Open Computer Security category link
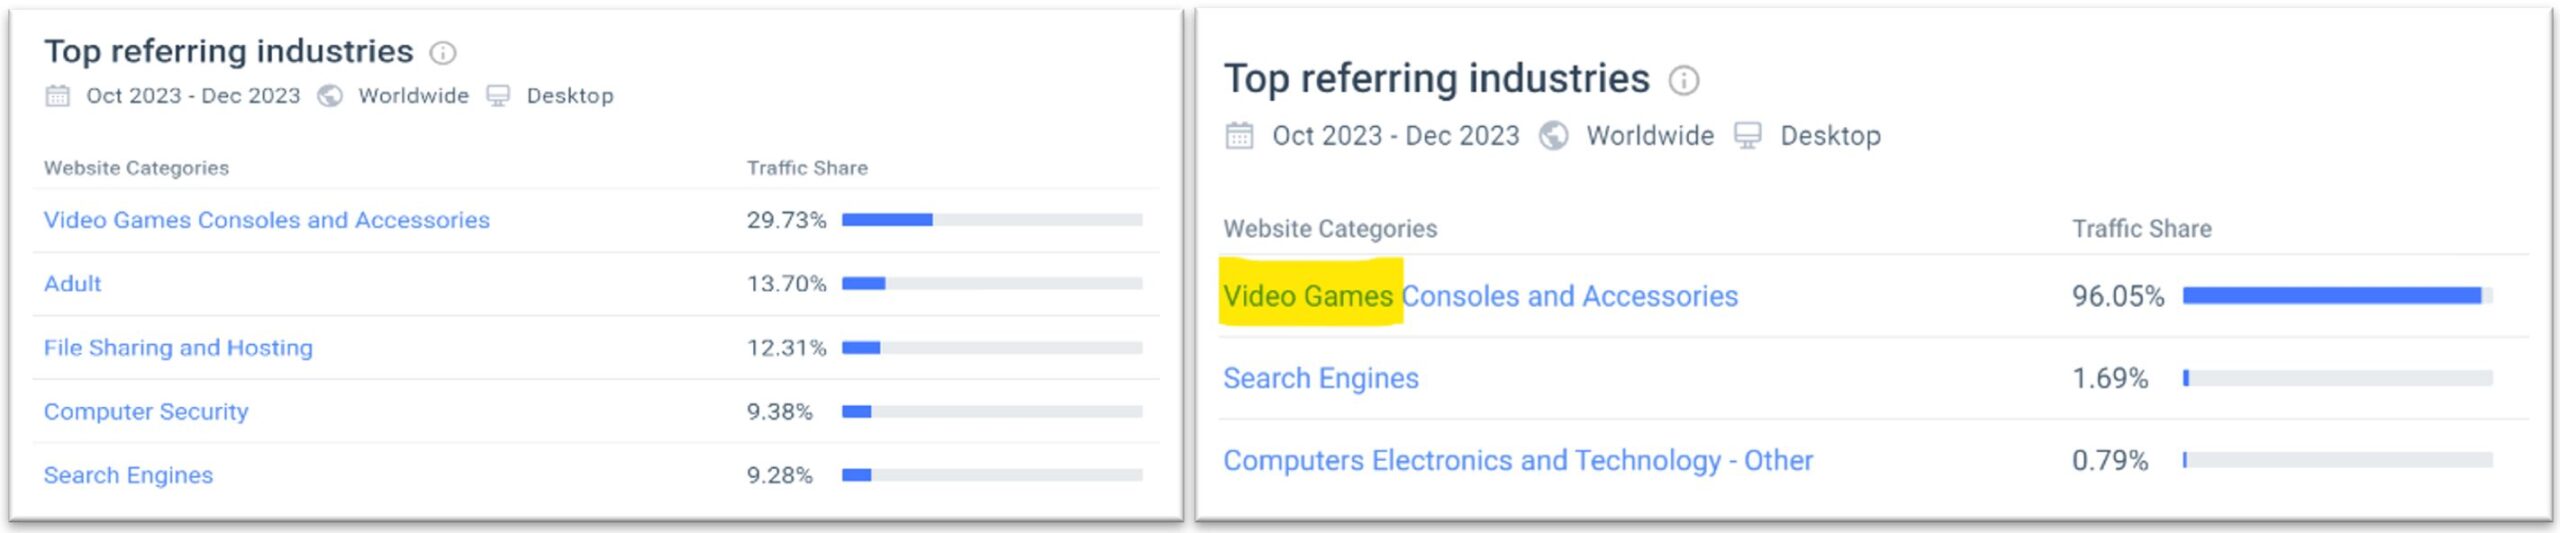The height and width of the screenshot is (533, 2560). tap(146, 412)
